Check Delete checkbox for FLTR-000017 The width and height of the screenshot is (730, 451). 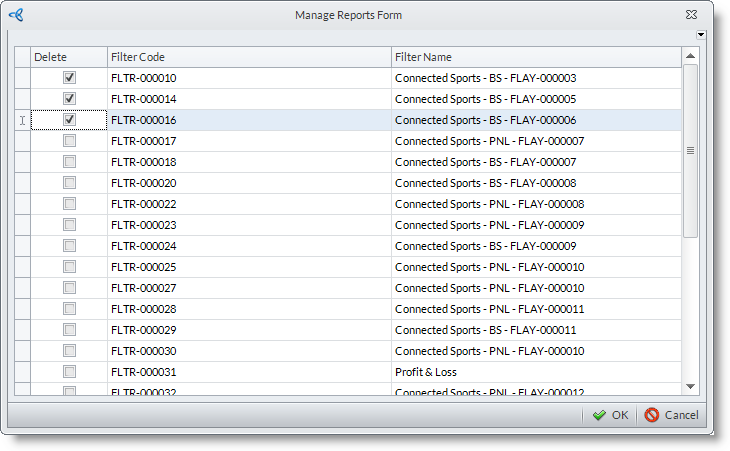click(x=69, y=141)
